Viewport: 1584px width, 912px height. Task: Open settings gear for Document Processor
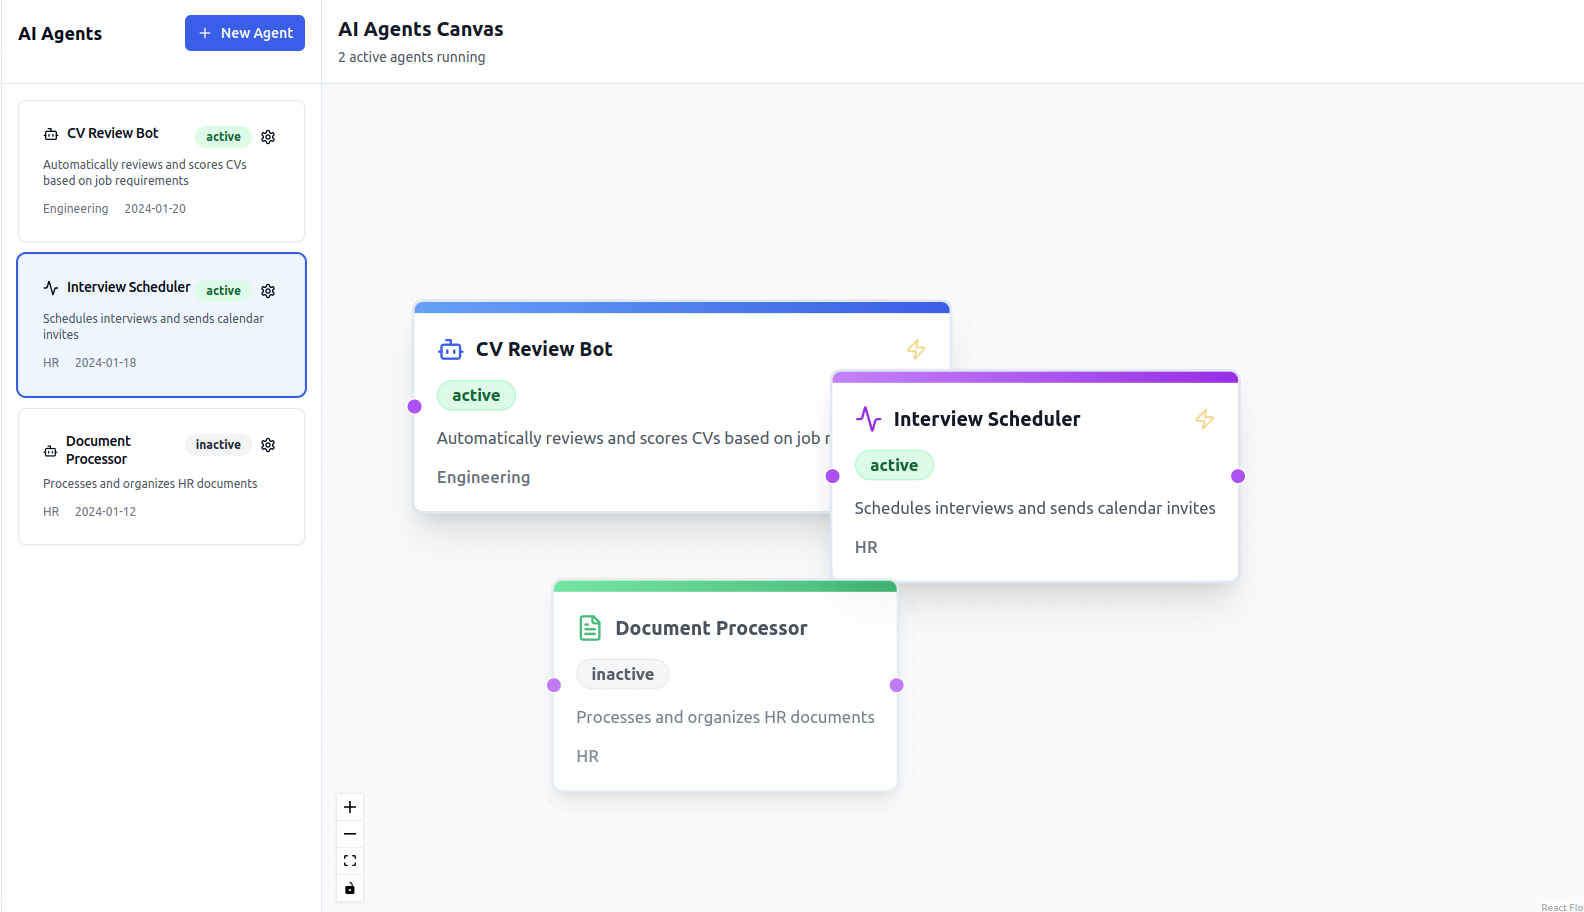tap(268, 445)
